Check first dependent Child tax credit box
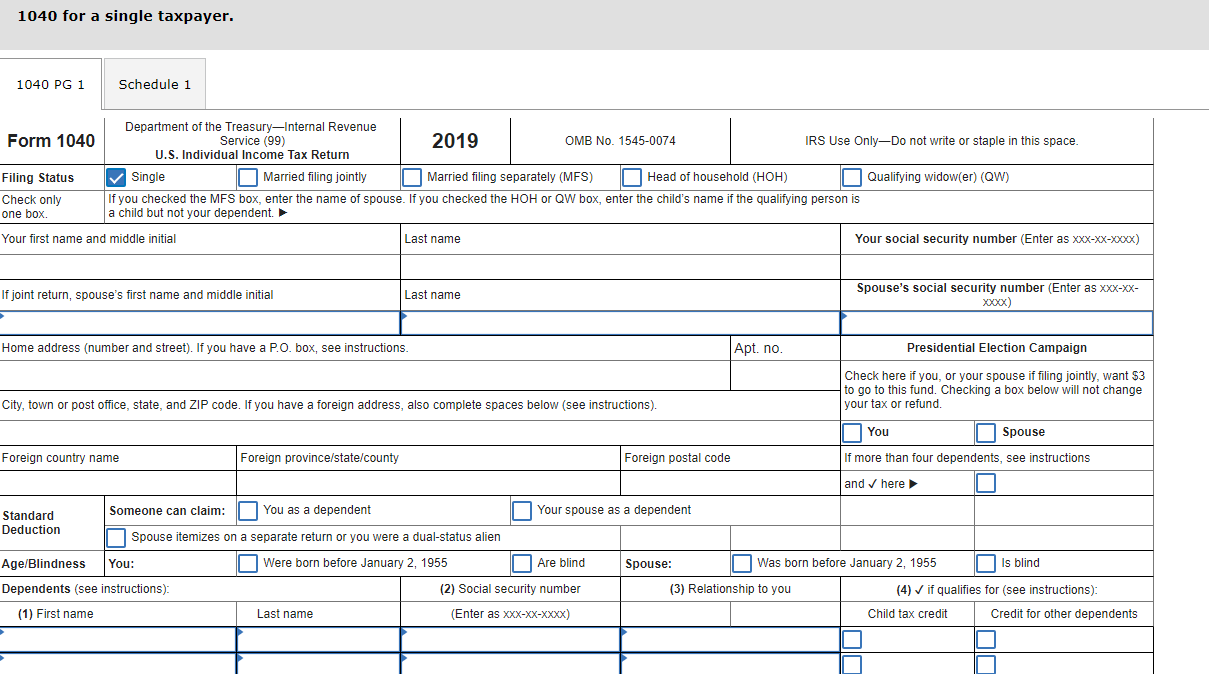1209x677 pixels. tap(852, 640)
